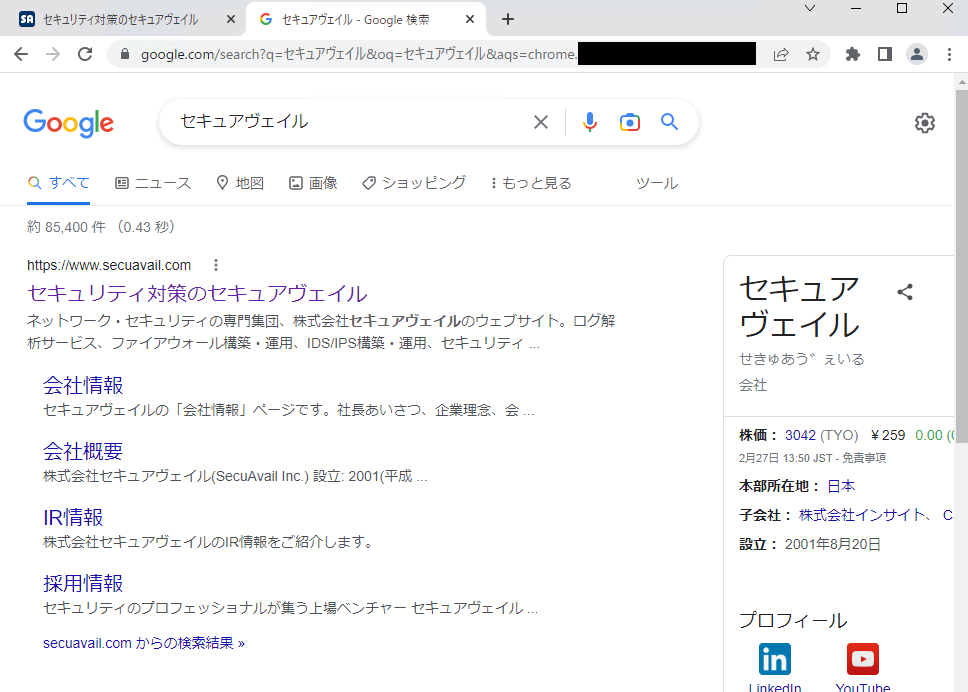
Task: Click in the Google search input field
Action: [352, 122]
